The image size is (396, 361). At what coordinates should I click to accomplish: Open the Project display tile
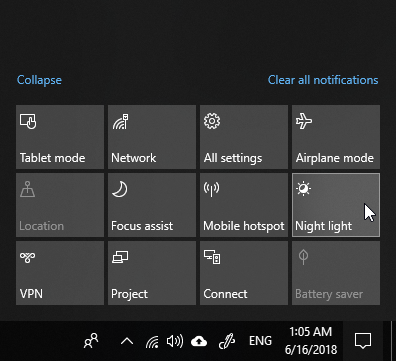[152, 273]
